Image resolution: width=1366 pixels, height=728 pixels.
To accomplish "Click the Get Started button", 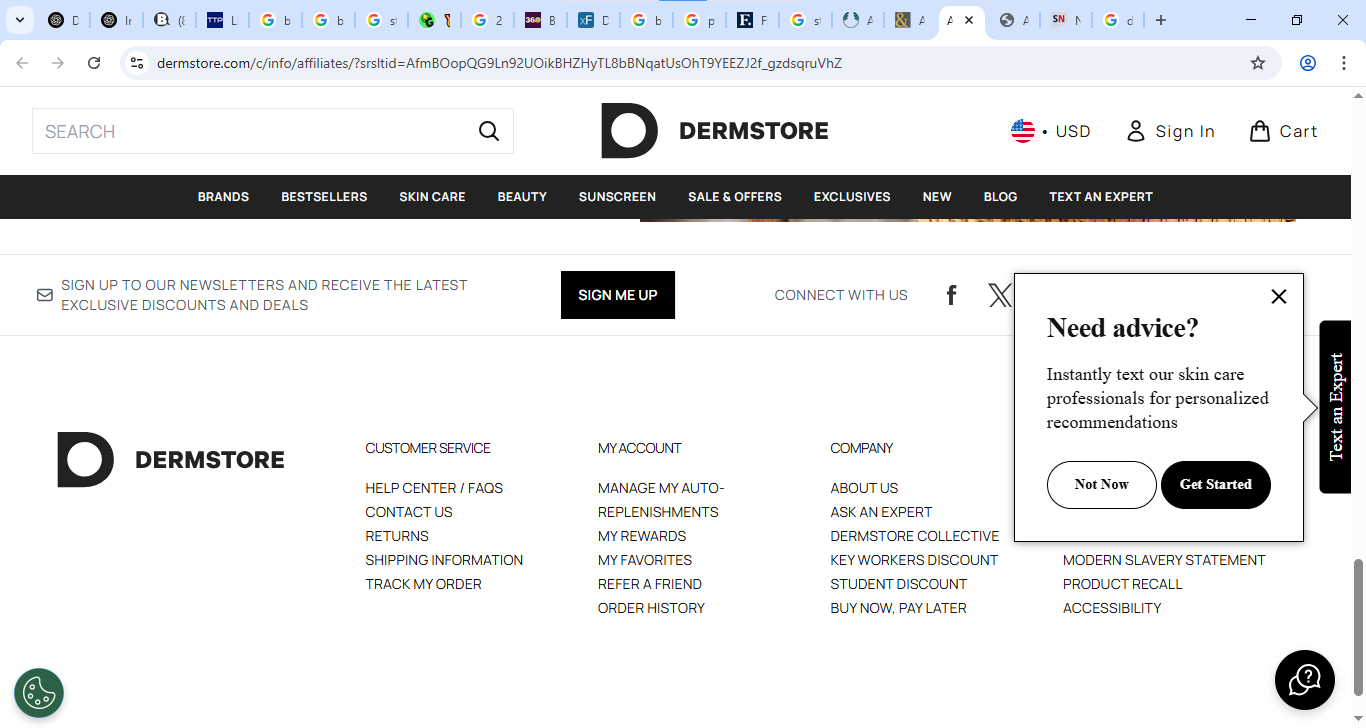I will click(1216, 485).
